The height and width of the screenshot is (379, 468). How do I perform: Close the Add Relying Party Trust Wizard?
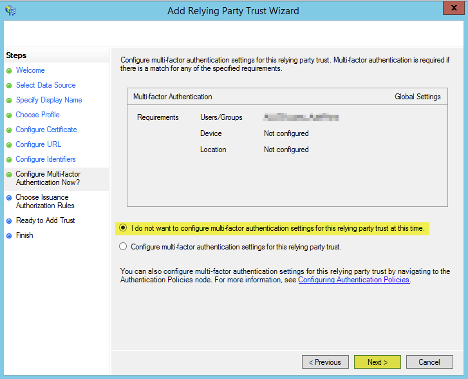click(454, 8)
